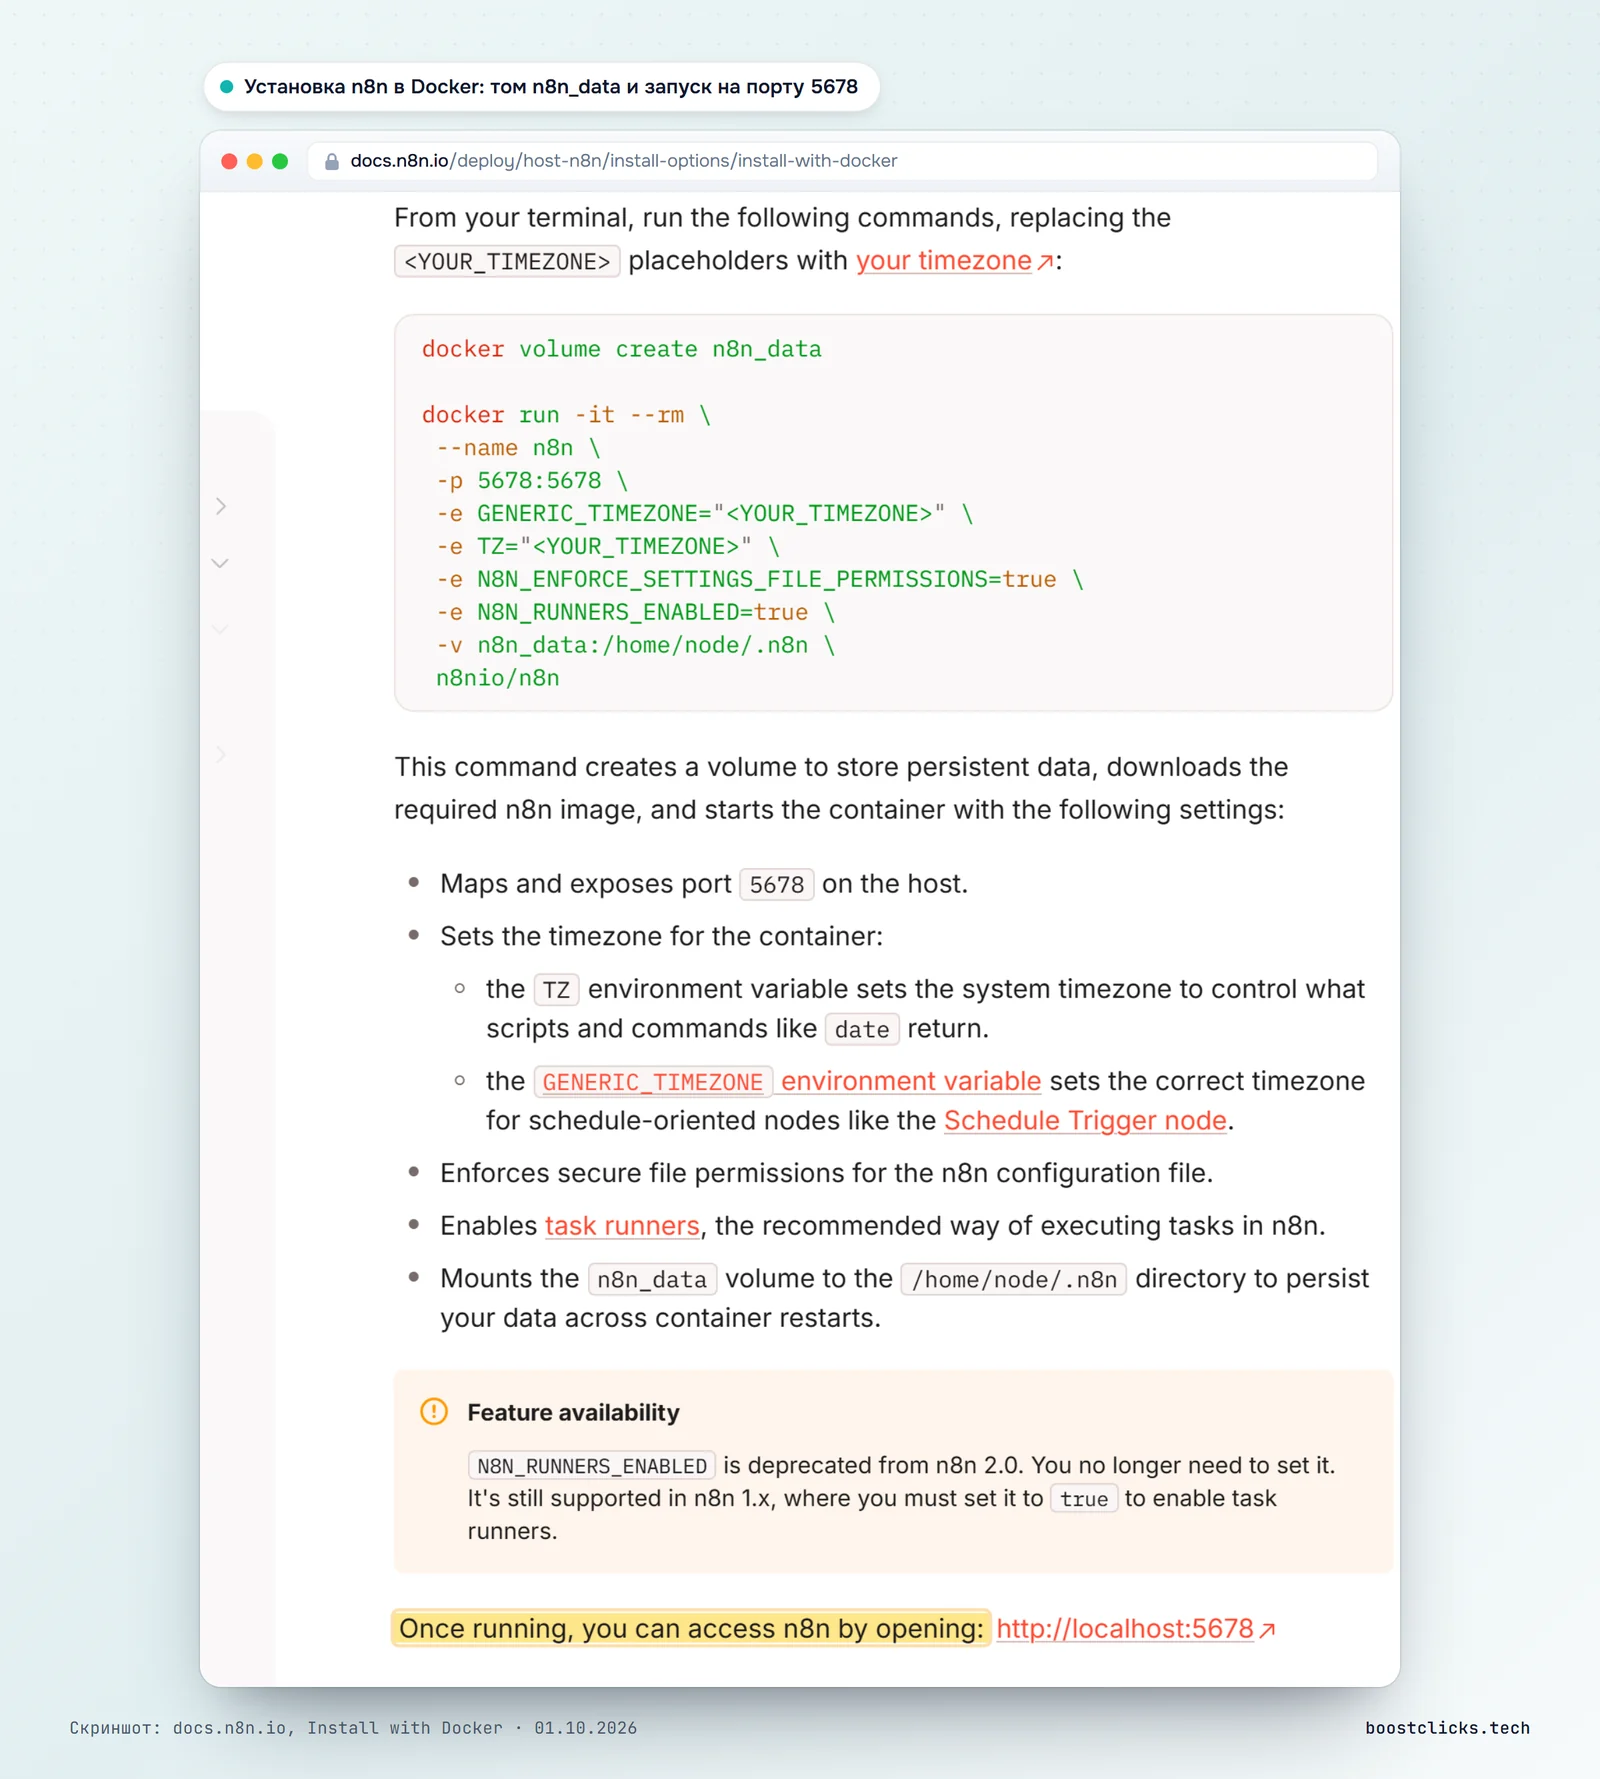
Task: Click the '-v n8n_data:/home/node/.n8n' code line
Action: coord(636,646)
